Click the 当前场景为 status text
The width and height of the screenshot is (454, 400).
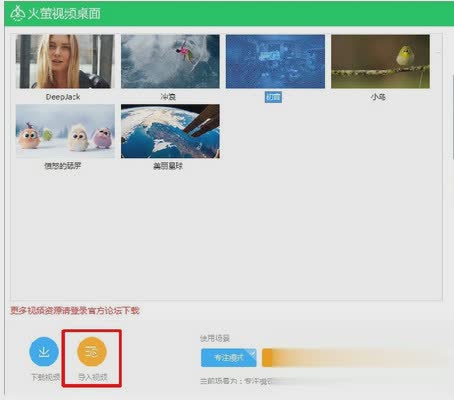pyautogui.click(x=236, y=381)
